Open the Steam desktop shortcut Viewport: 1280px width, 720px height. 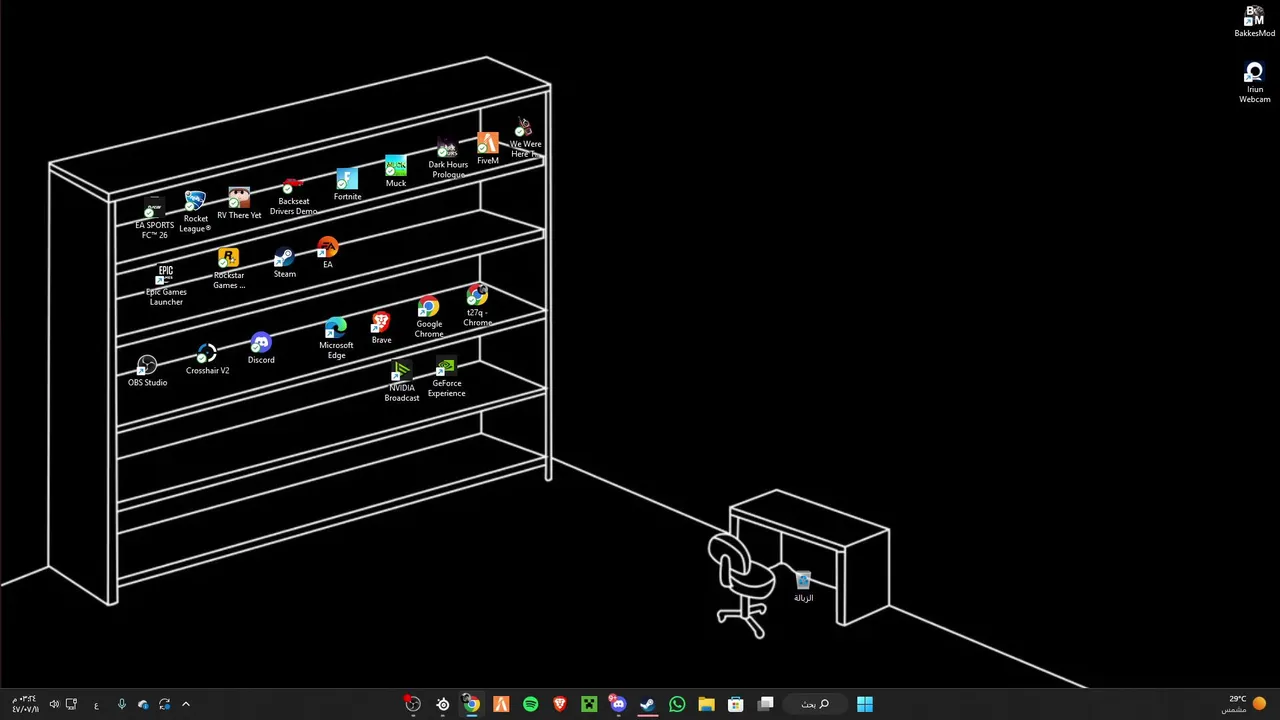pos(284,264)
